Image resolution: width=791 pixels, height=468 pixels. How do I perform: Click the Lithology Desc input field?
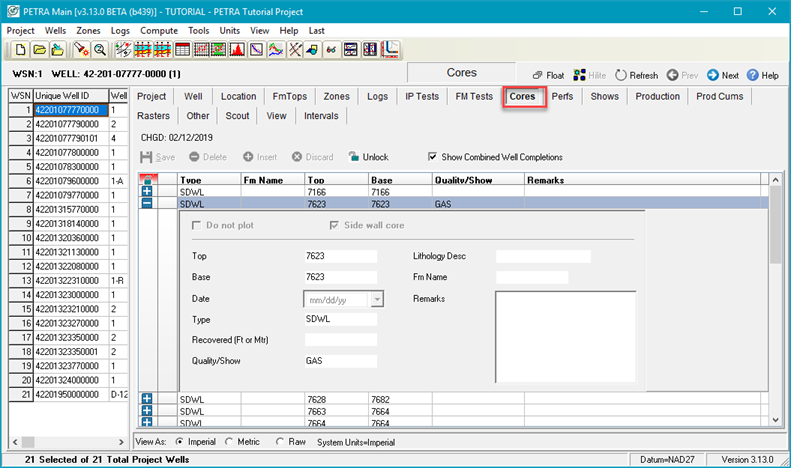point(543,257)
